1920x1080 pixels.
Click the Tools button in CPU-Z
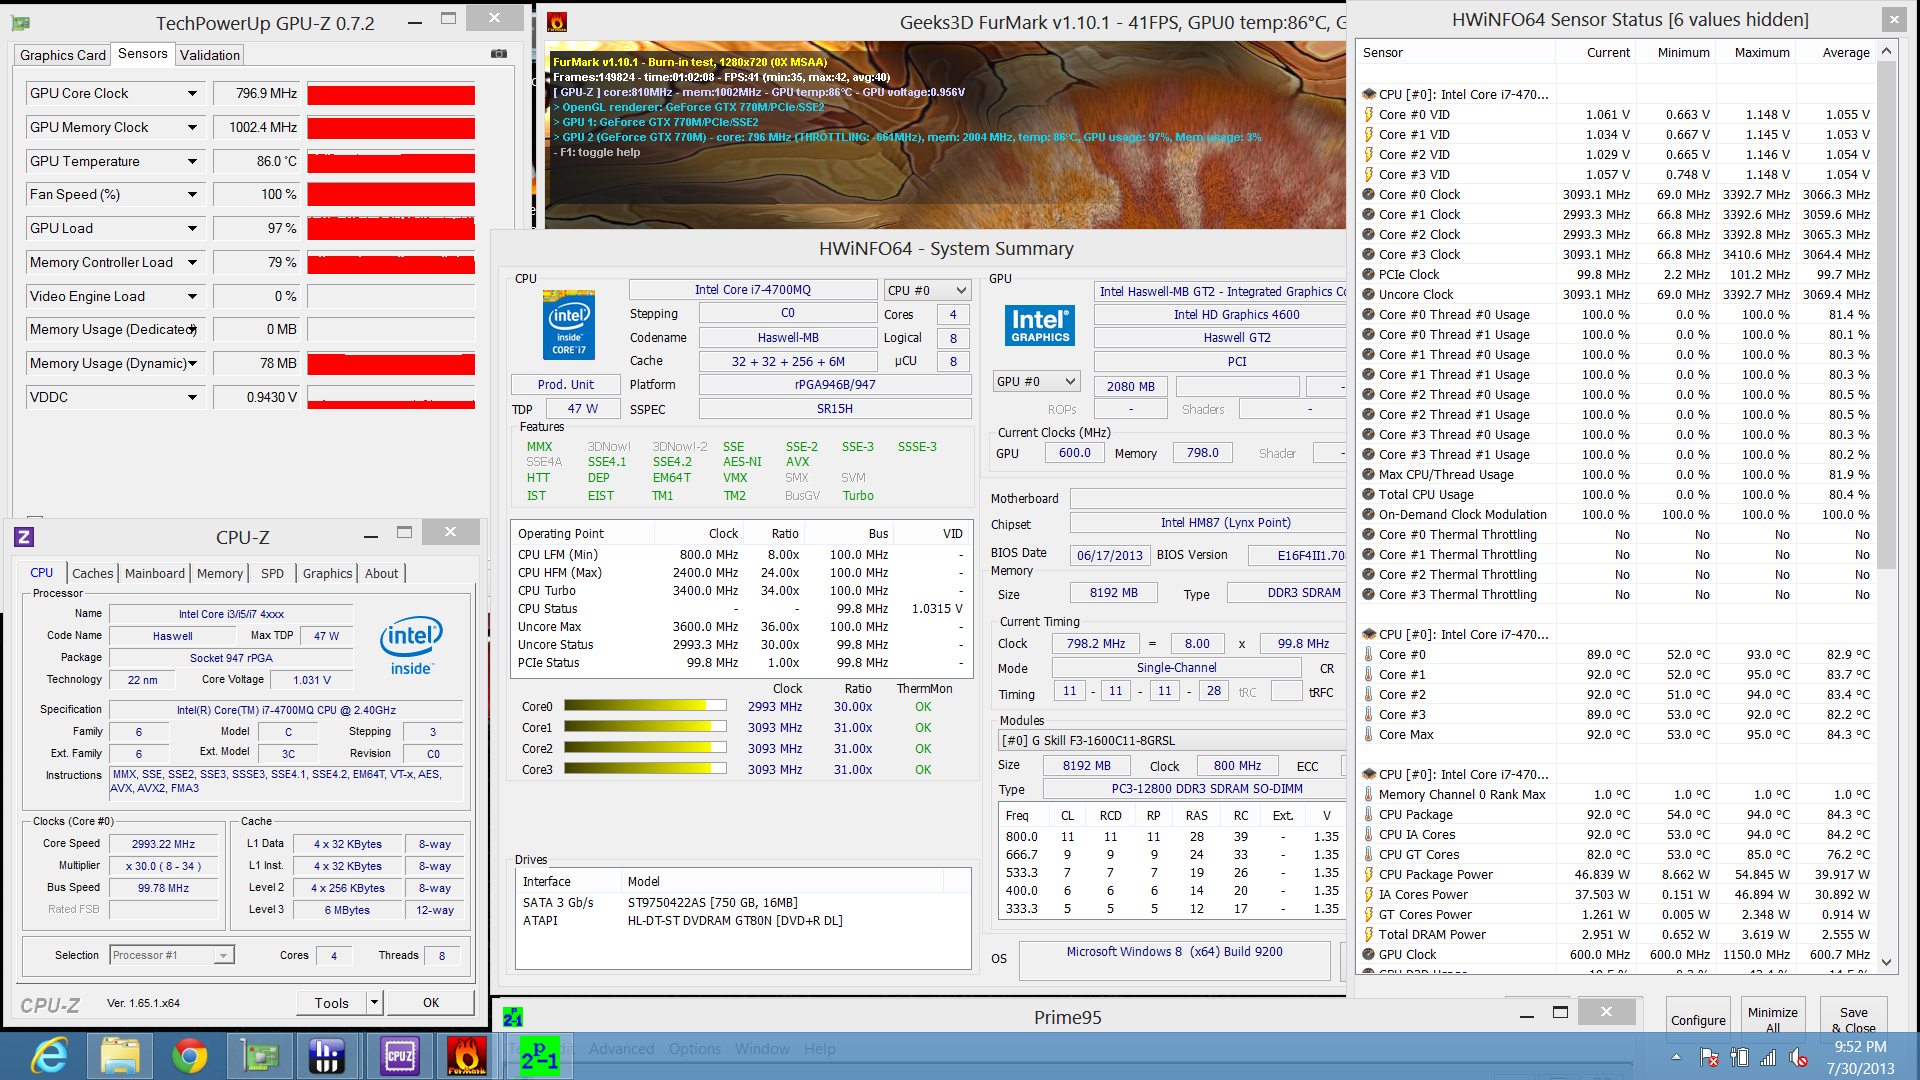pos(331,1002)
